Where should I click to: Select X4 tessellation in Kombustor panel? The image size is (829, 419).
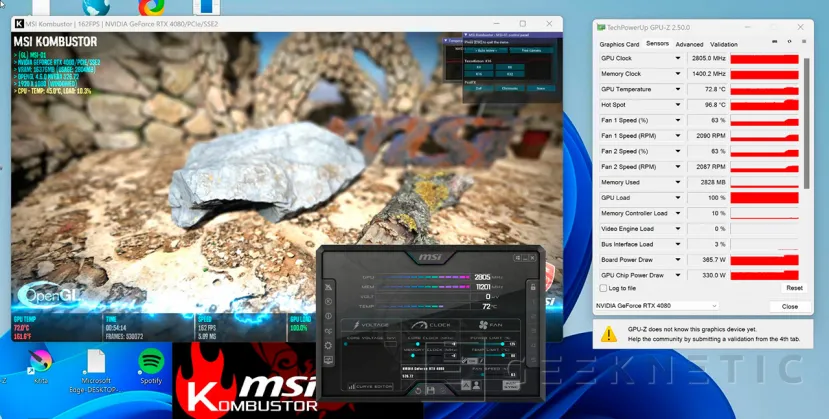[x=478, y=67]
